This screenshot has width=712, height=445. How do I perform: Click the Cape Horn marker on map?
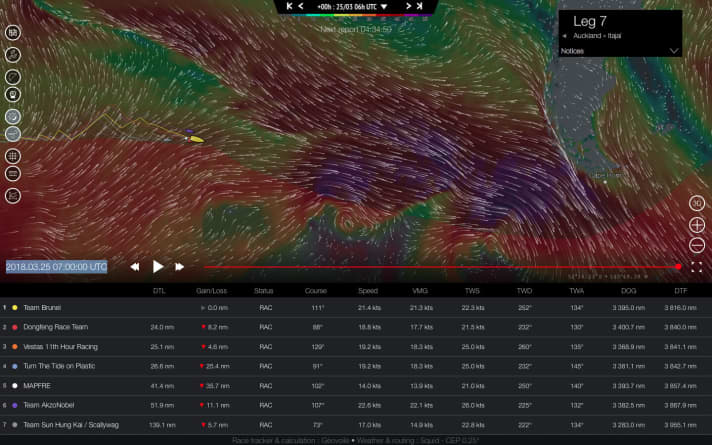coord(605,182)
